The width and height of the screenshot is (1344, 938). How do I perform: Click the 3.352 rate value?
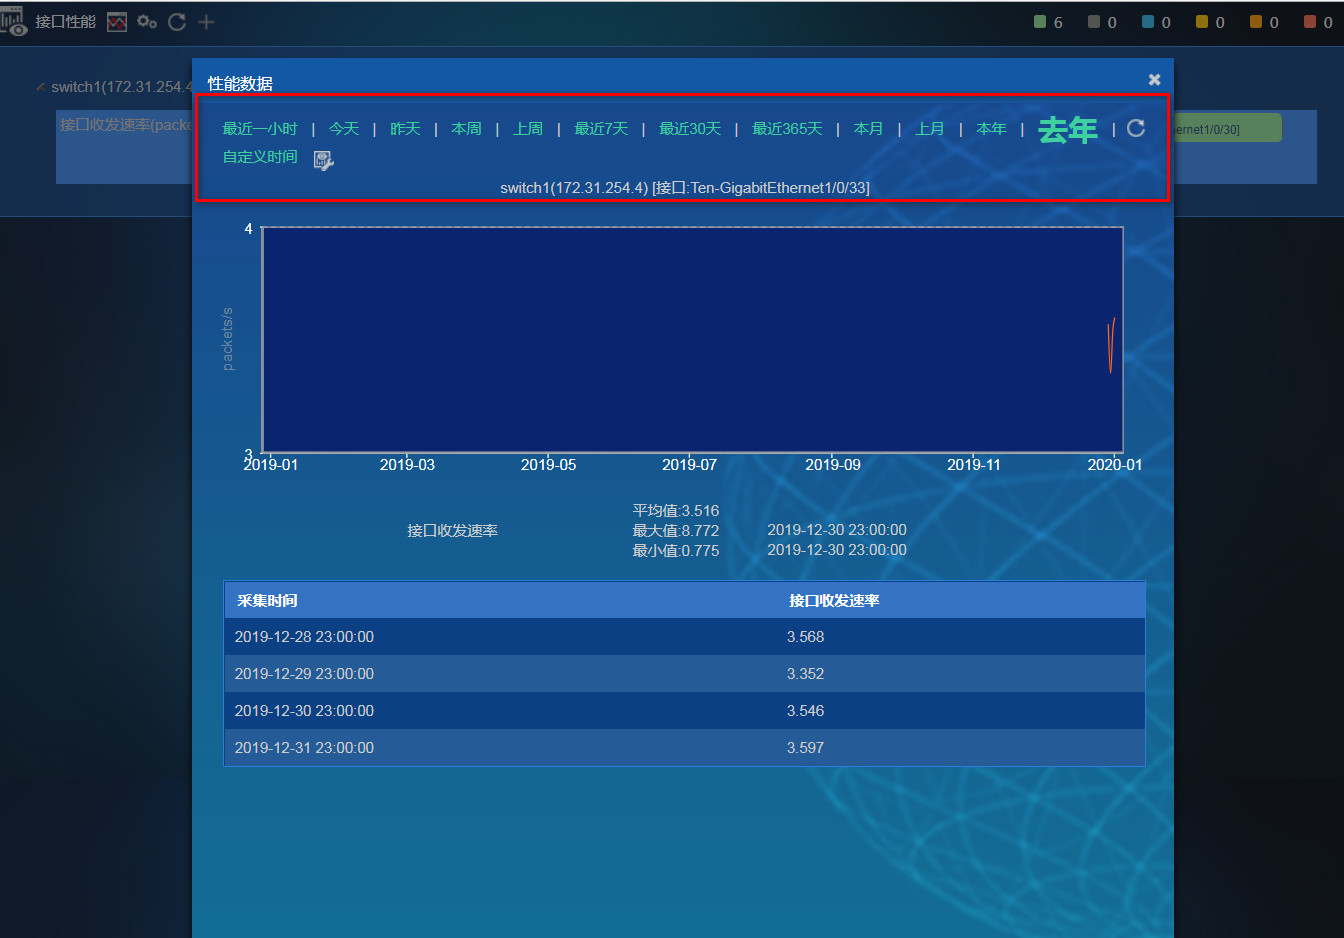tap(805, 674)
